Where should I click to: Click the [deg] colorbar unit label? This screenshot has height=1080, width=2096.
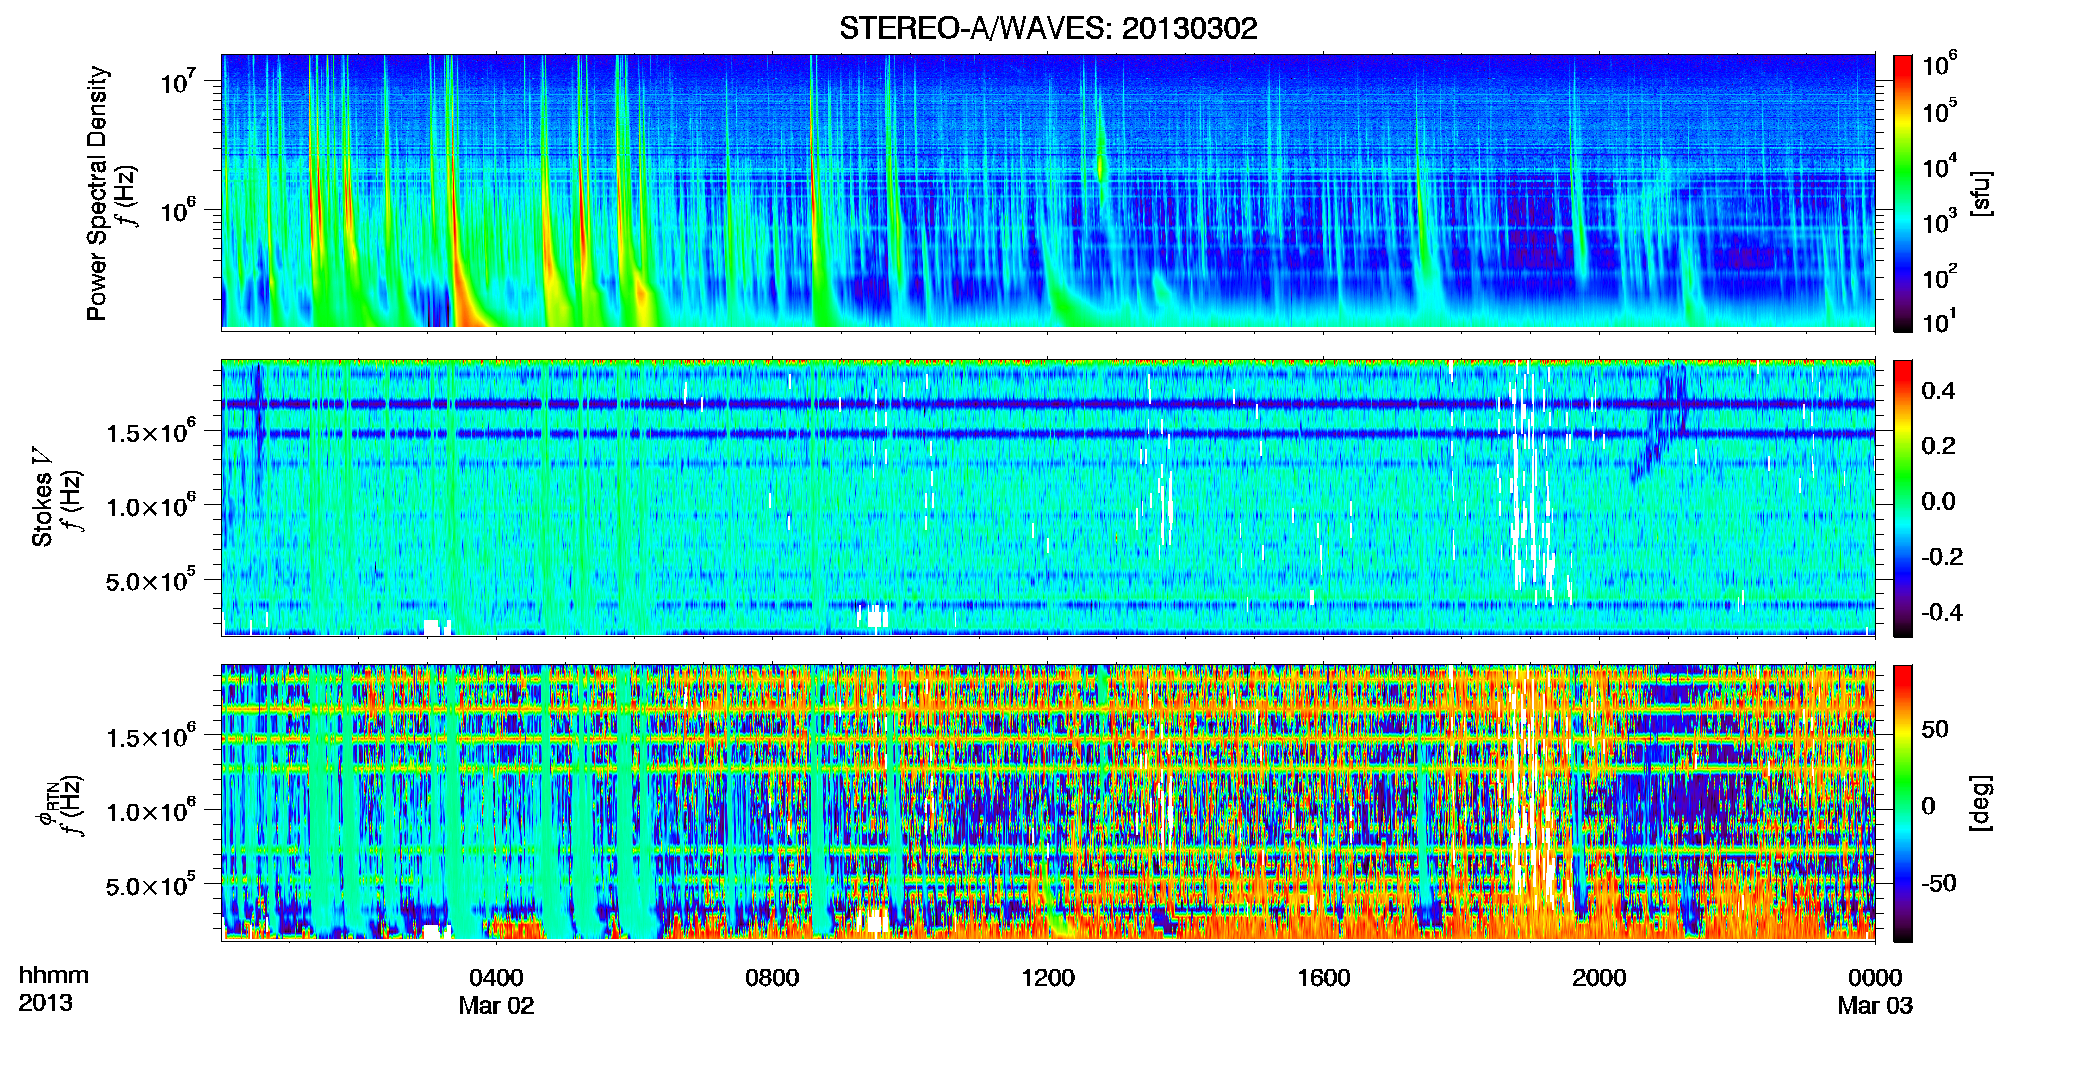1981,803
